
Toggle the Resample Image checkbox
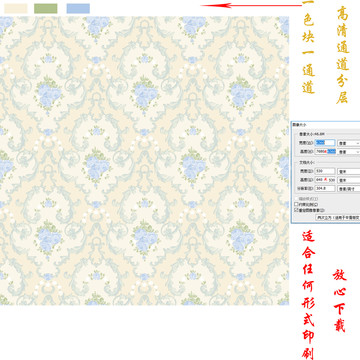[296, 210]
